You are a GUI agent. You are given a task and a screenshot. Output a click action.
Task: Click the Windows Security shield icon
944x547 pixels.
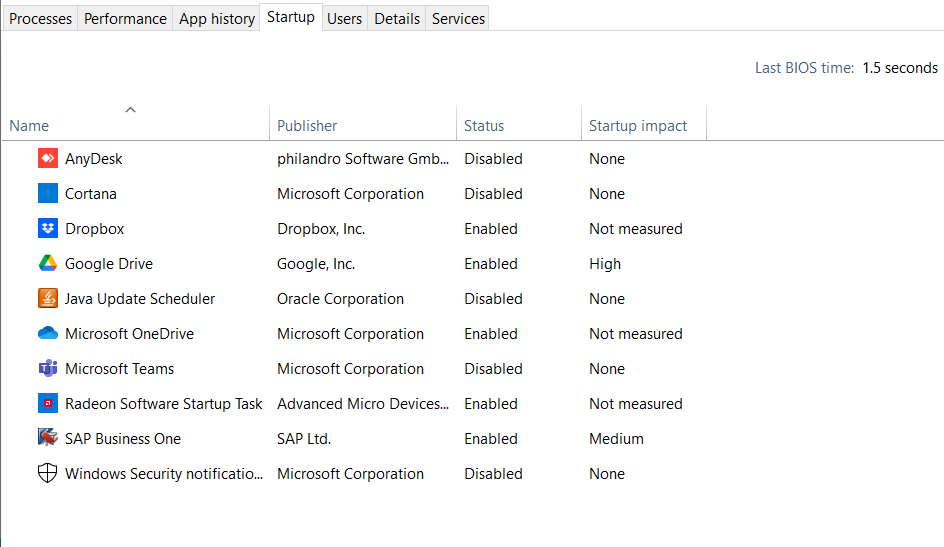[x=48, y=473]
